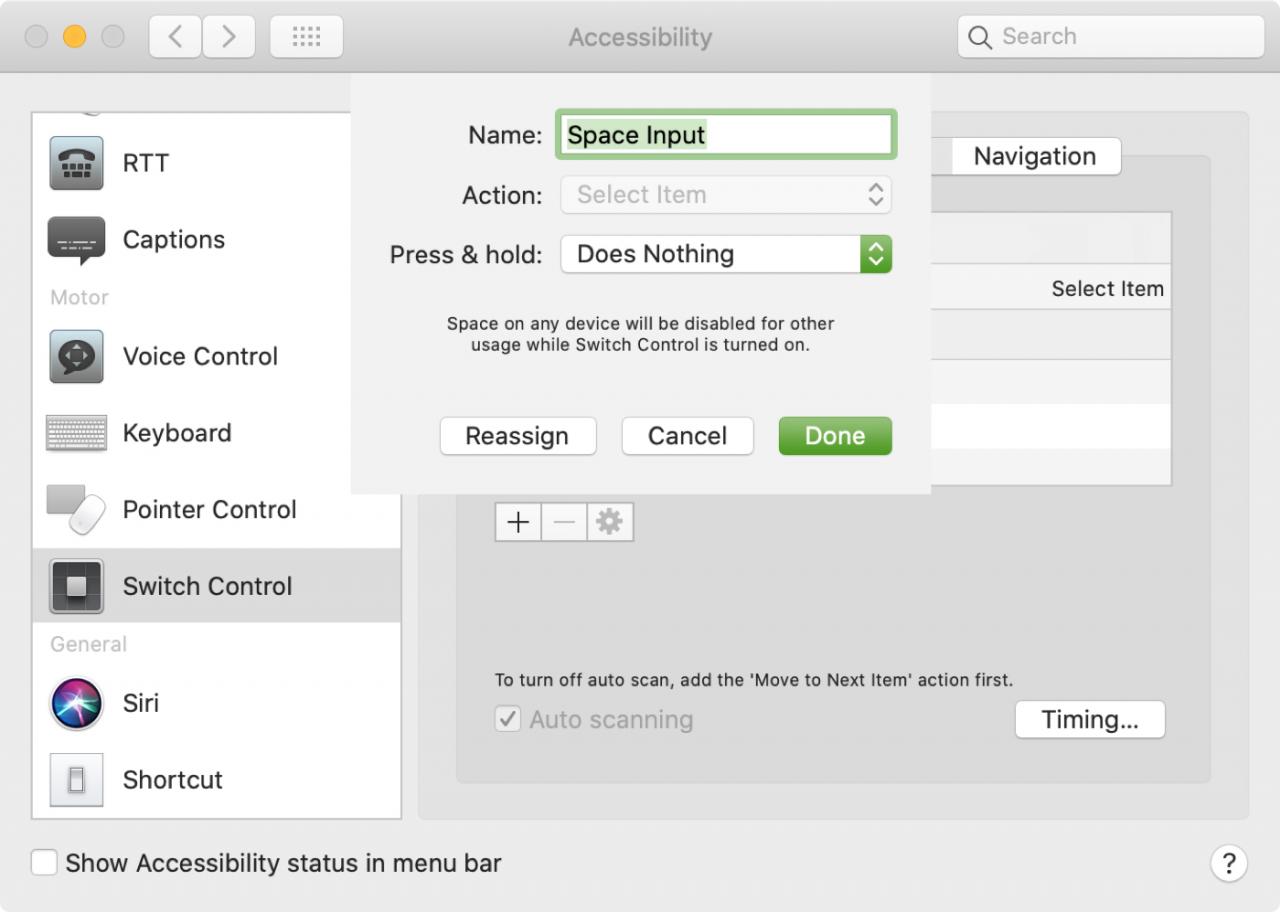Open Pointer Control mouse icon
1280x912 pixels.
76,509
